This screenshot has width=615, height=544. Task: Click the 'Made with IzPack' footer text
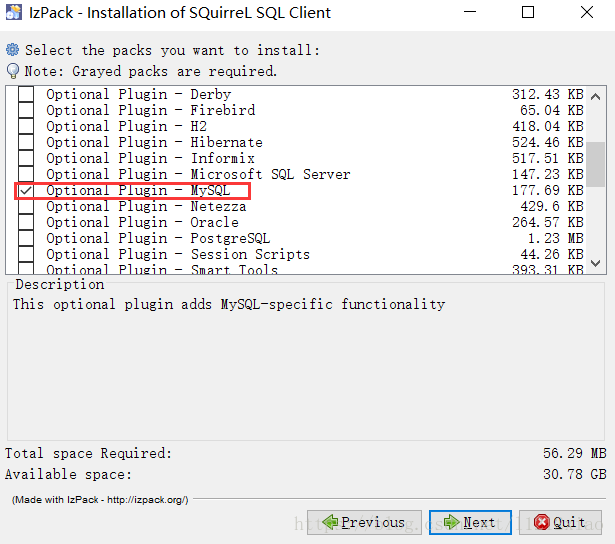click(100, 500)
